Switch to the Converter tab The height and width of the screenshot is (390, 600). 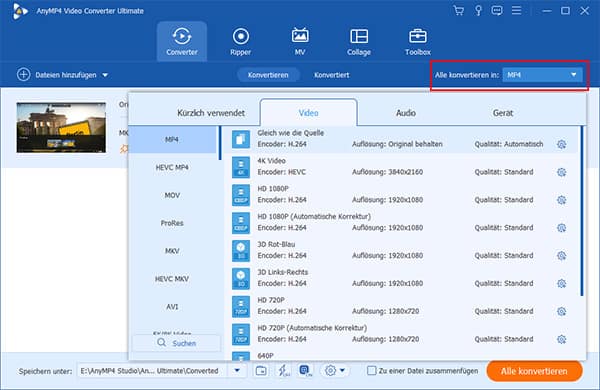(182, 41)
